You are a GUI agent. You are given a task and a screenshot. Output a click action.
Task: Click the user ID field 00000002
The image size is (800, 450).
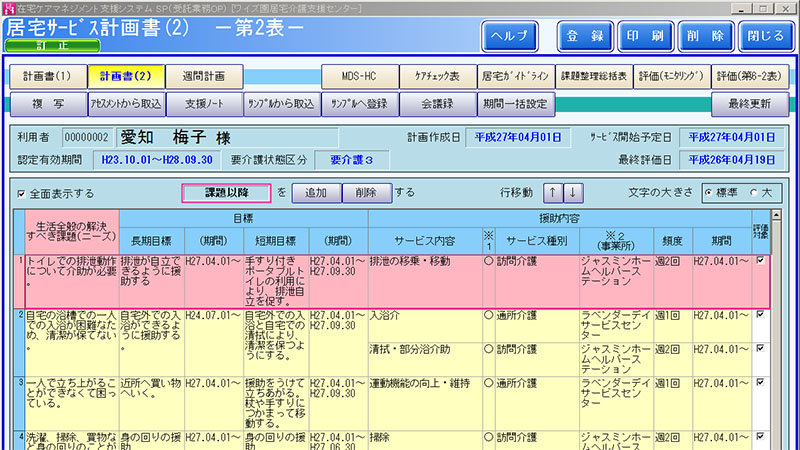point(87,137)
